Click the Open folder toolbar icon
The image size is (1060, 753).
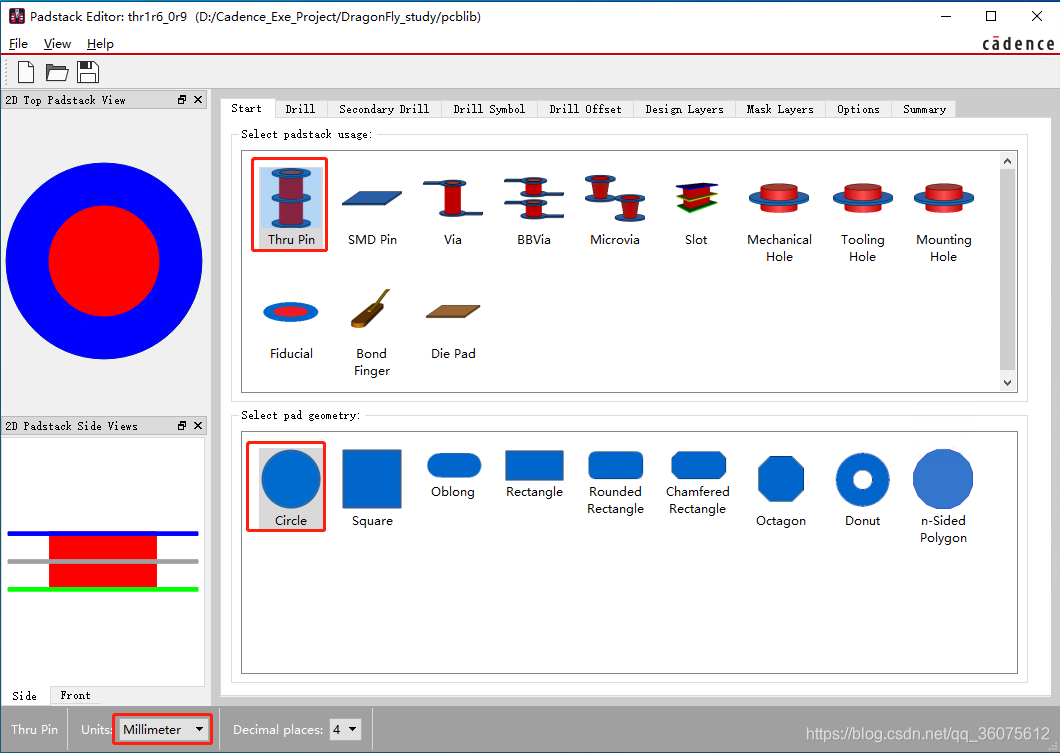pos(57,72)
